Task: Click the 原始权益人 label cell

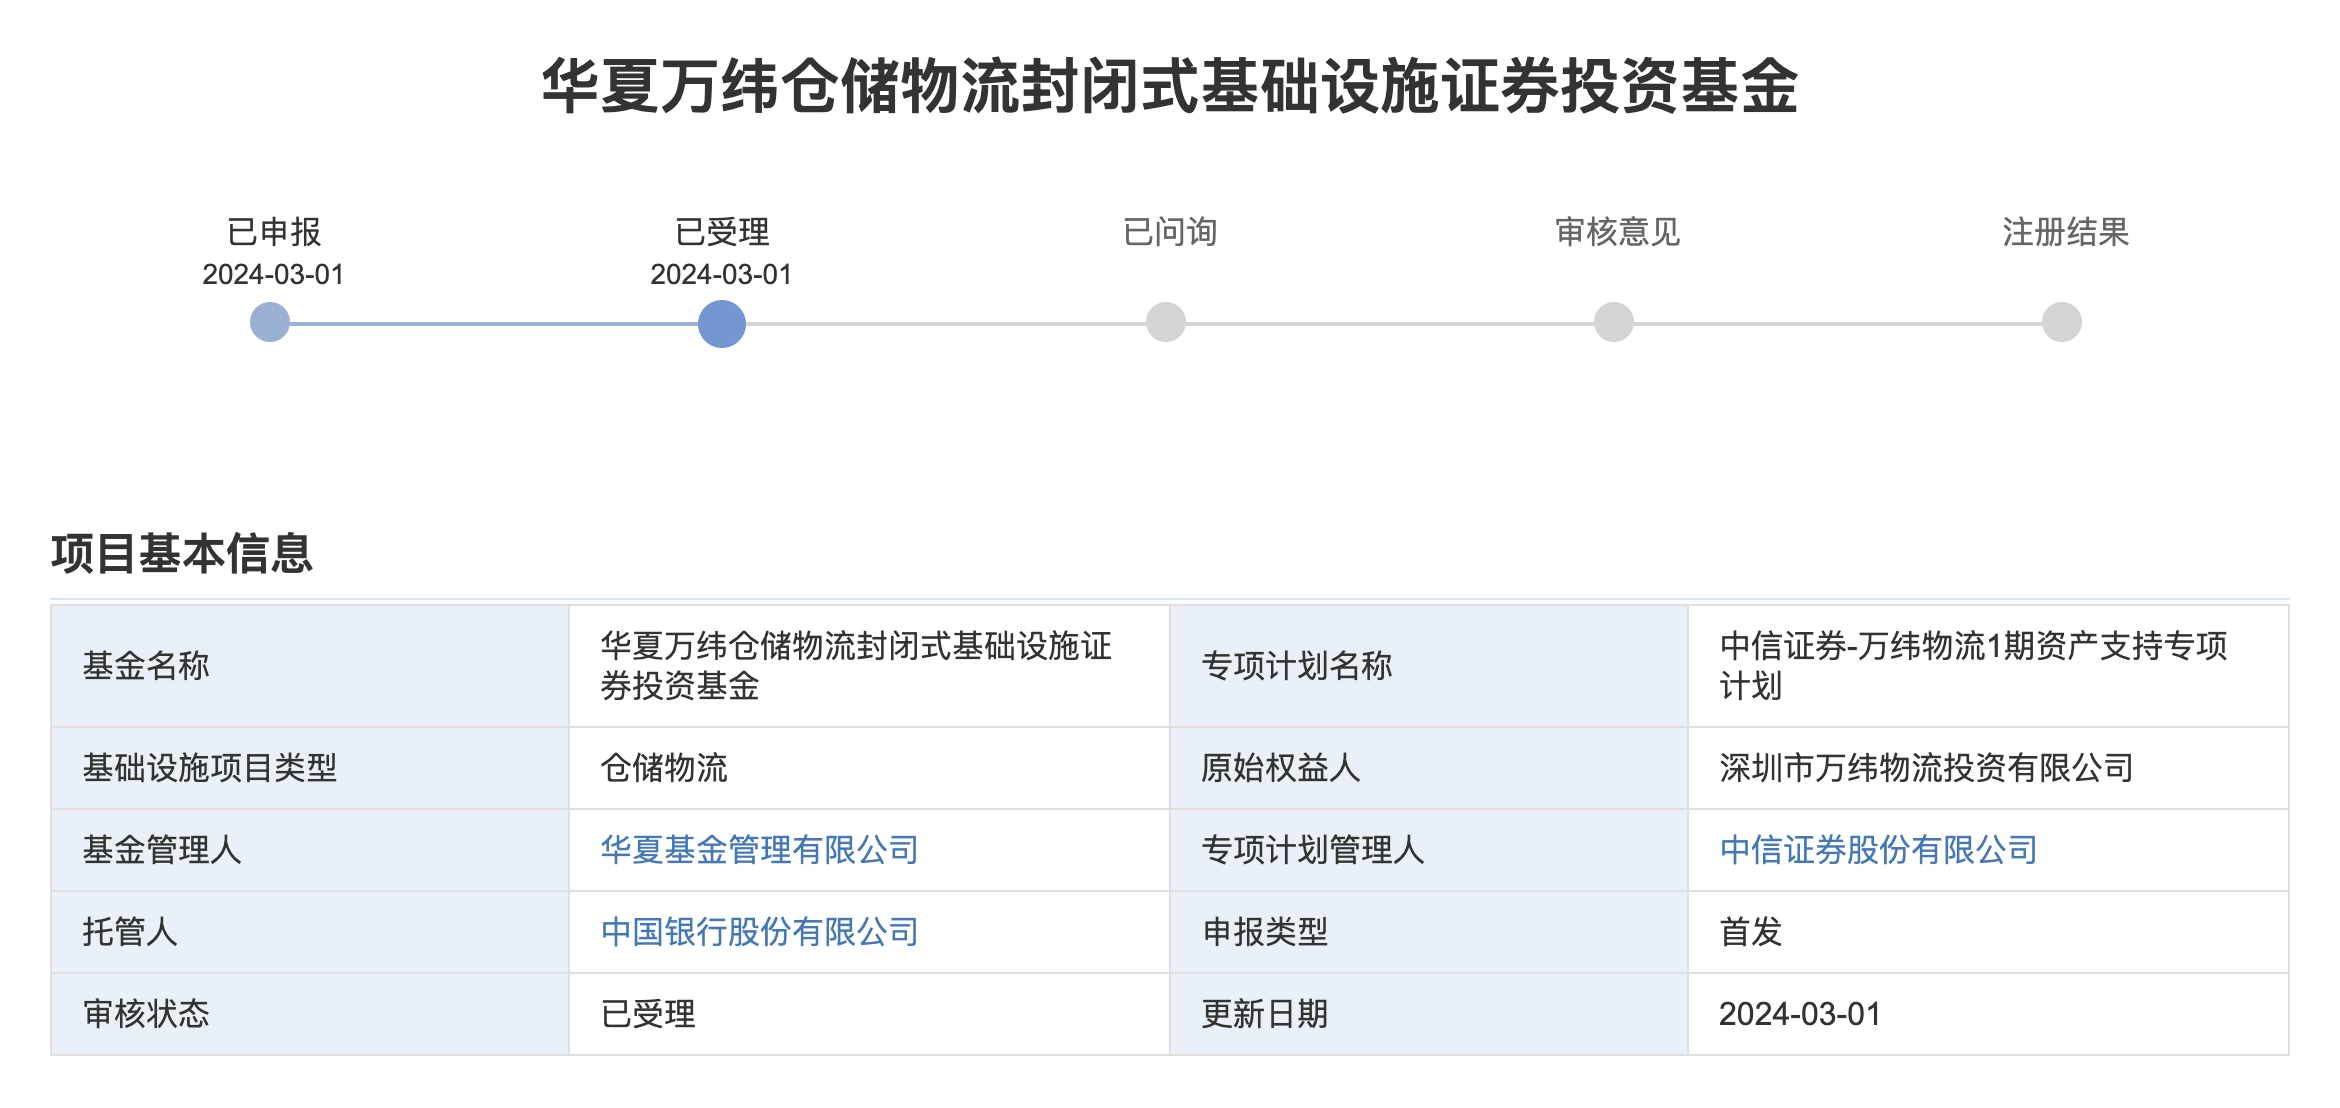Action: coord(1429,768)
